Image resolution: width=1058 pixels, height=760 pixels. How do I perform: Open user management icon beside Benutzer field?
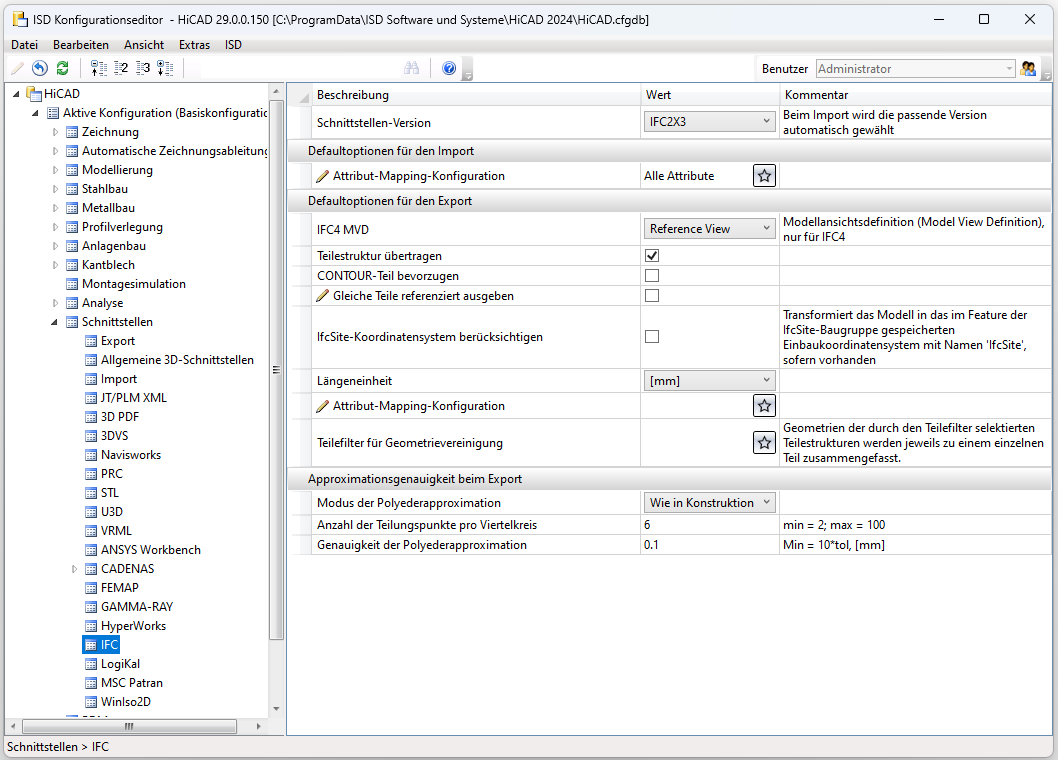[x=1028, y=68]
